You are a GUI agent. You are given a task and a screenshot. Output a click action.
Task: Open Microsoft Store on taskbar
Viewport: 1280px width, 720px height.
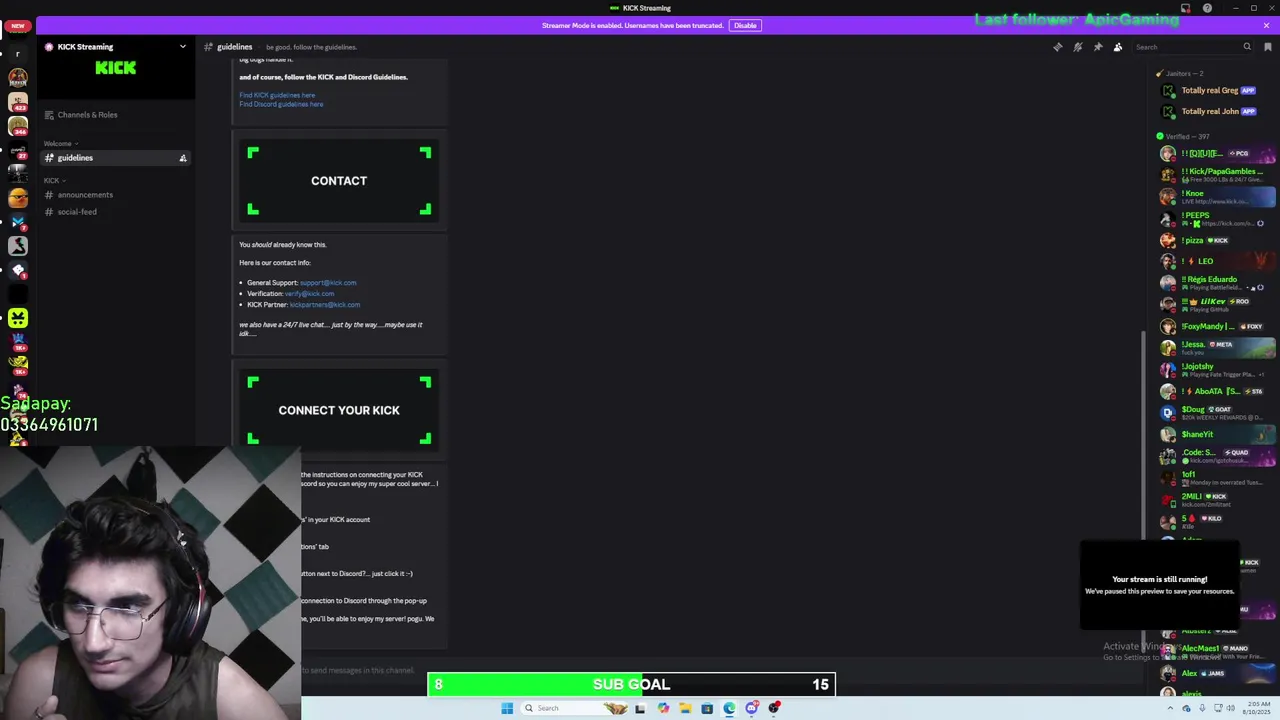pos(707,708)
